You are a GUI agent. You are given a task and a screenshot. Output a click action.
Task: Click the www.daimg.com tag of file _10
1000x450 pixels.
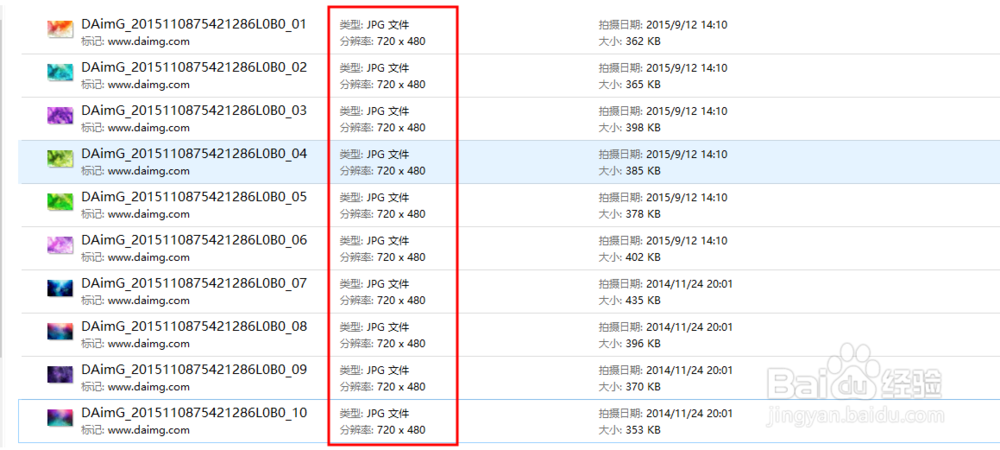[148, 431]
